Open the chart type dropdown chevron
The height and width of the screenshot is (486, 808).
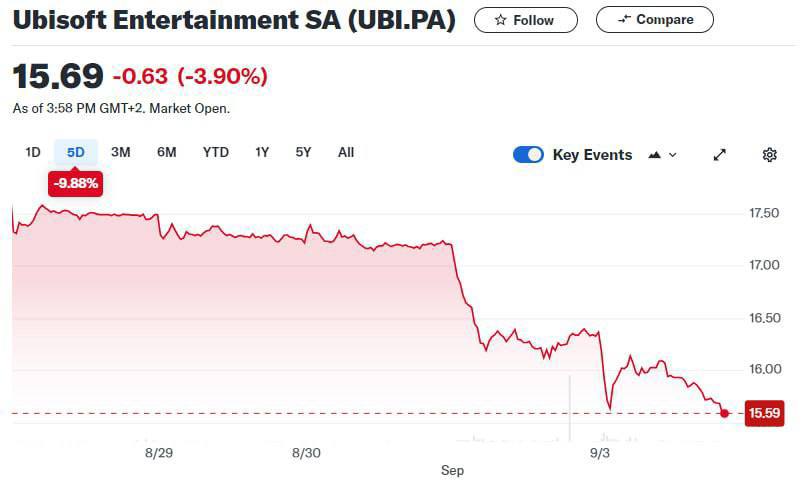(x=673, y=155)
